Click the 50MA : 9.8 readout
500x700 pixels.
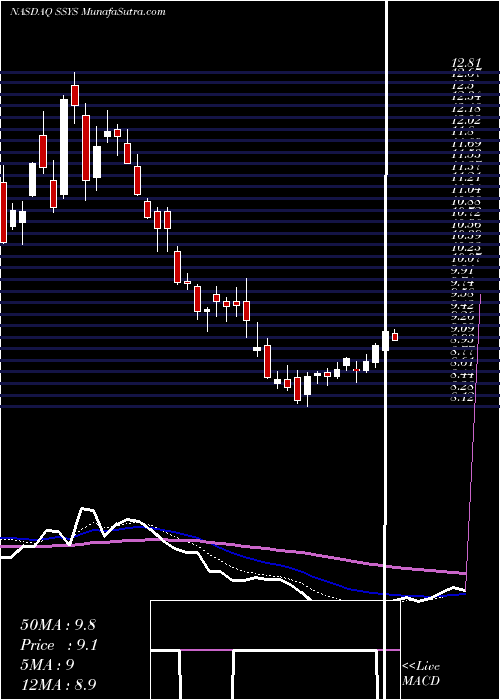tap(58, 624)
